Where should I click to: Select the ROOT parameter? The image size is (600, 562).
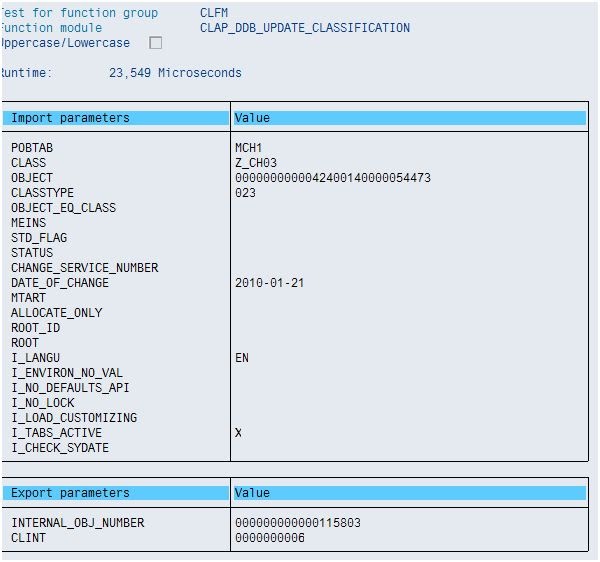coord(25,343)
